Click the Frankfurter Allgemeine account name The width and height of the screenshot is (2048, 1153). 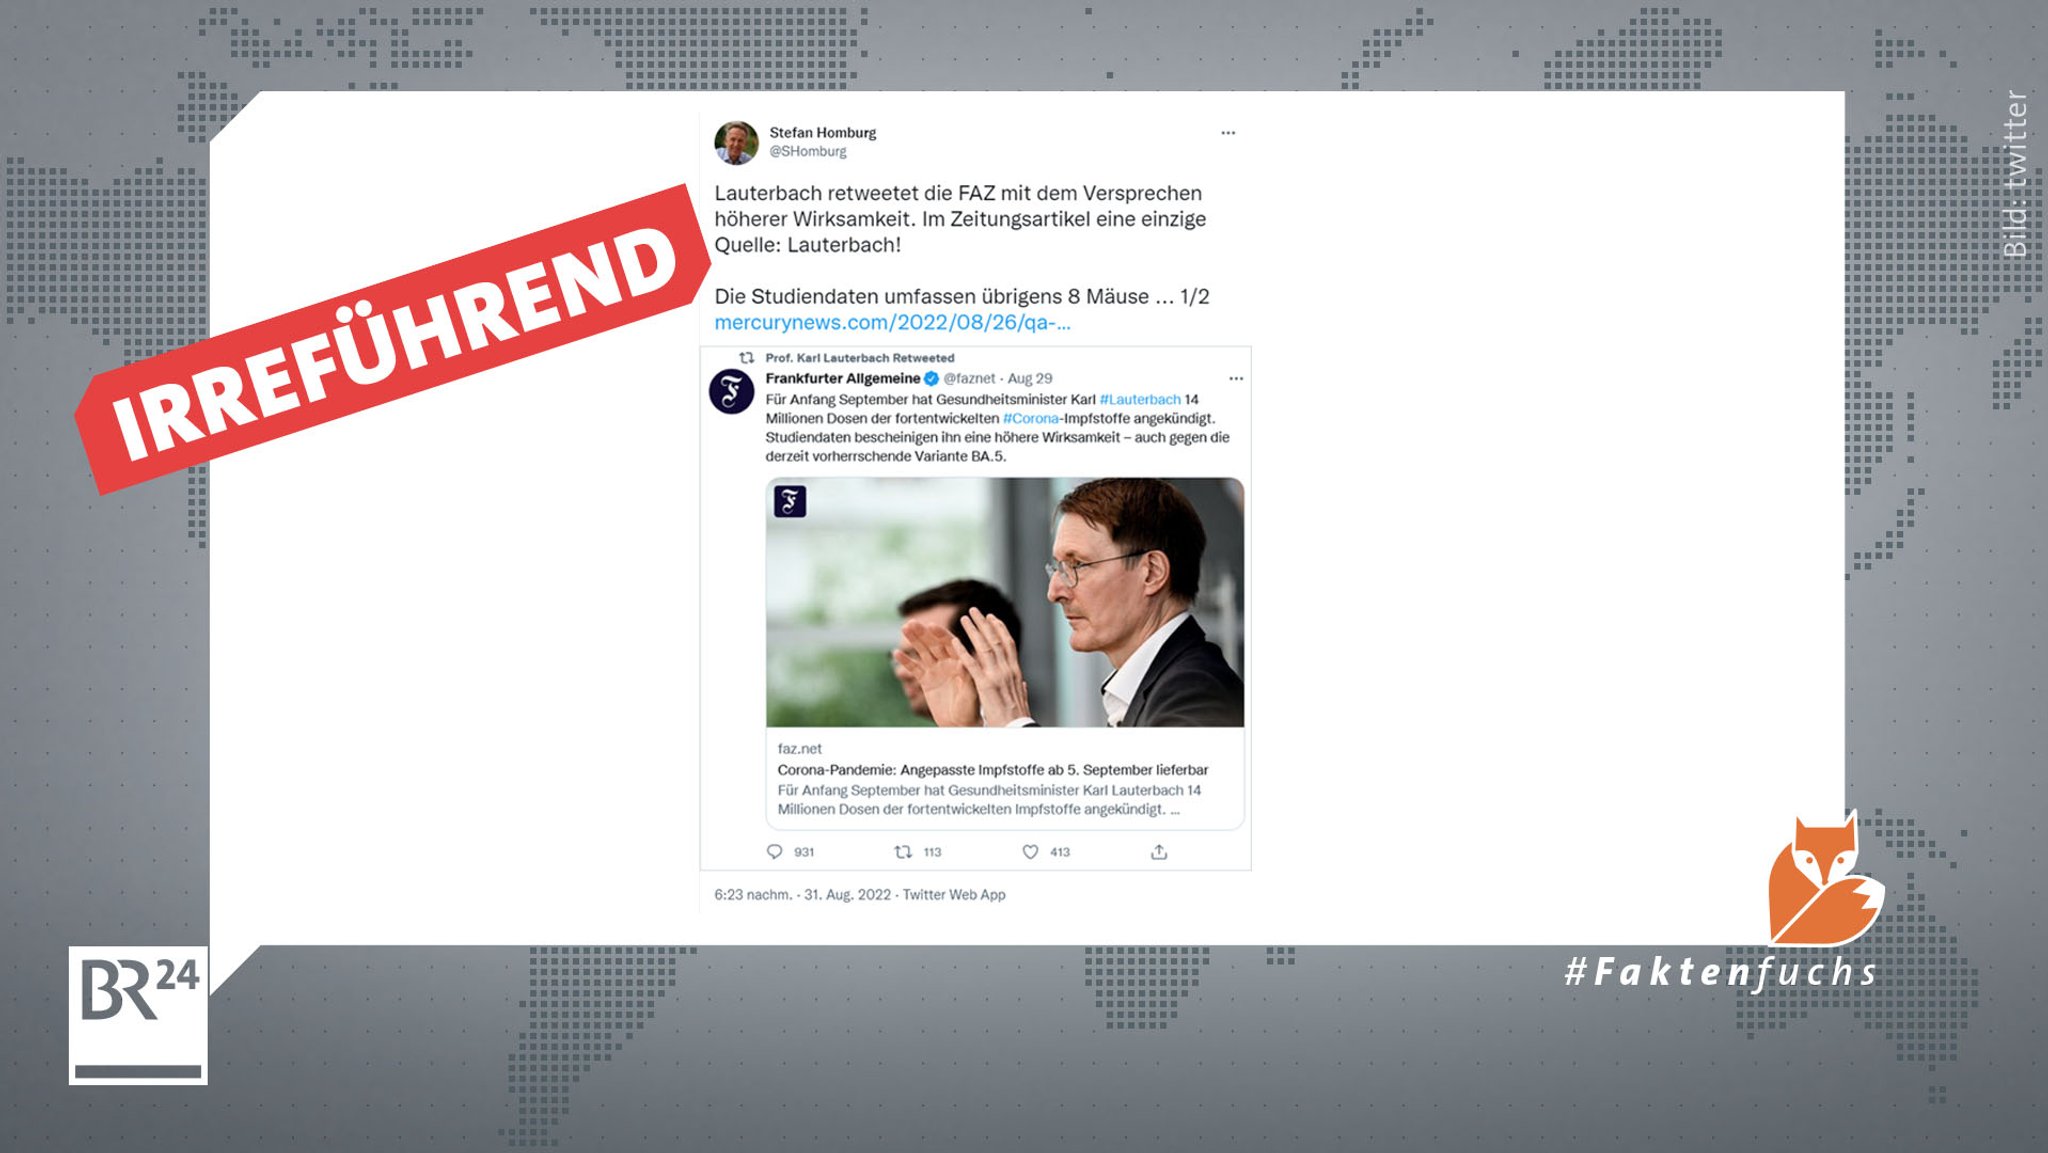click(x=843, y=379)
